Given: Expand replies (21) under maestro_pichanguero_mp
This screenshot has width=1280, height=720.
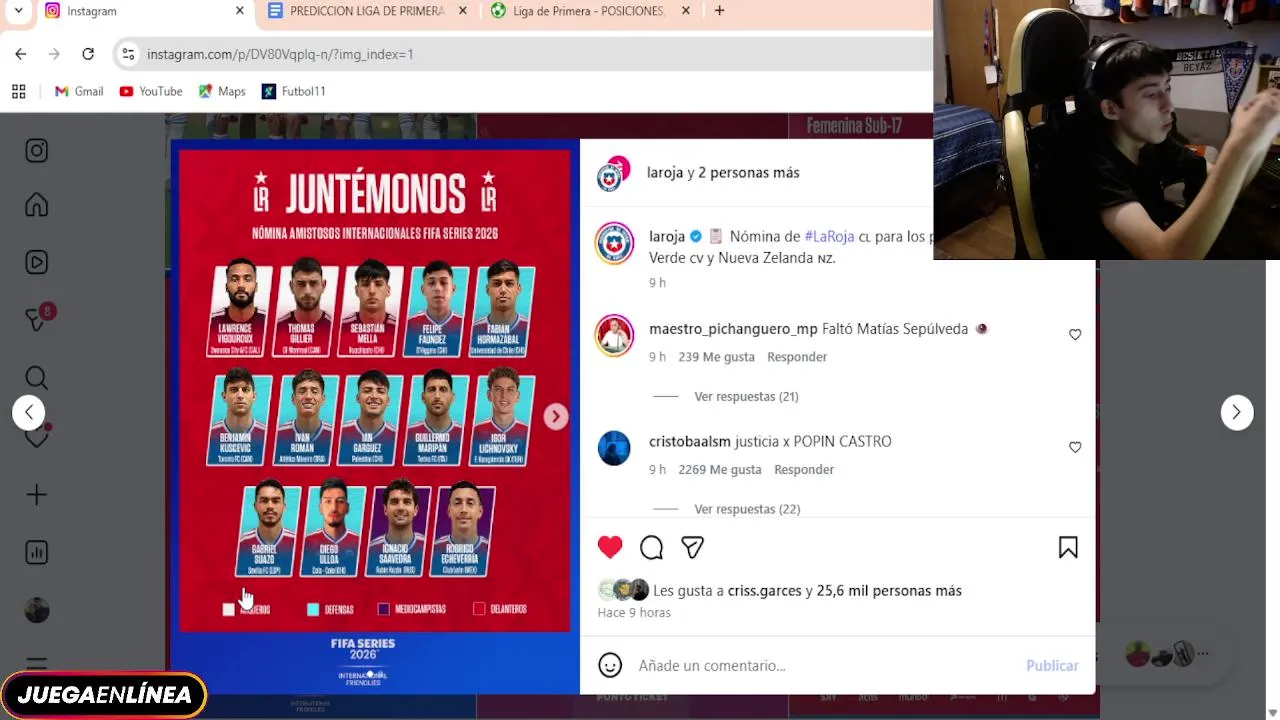Looking at the screenshot, I should pos(746,397).
